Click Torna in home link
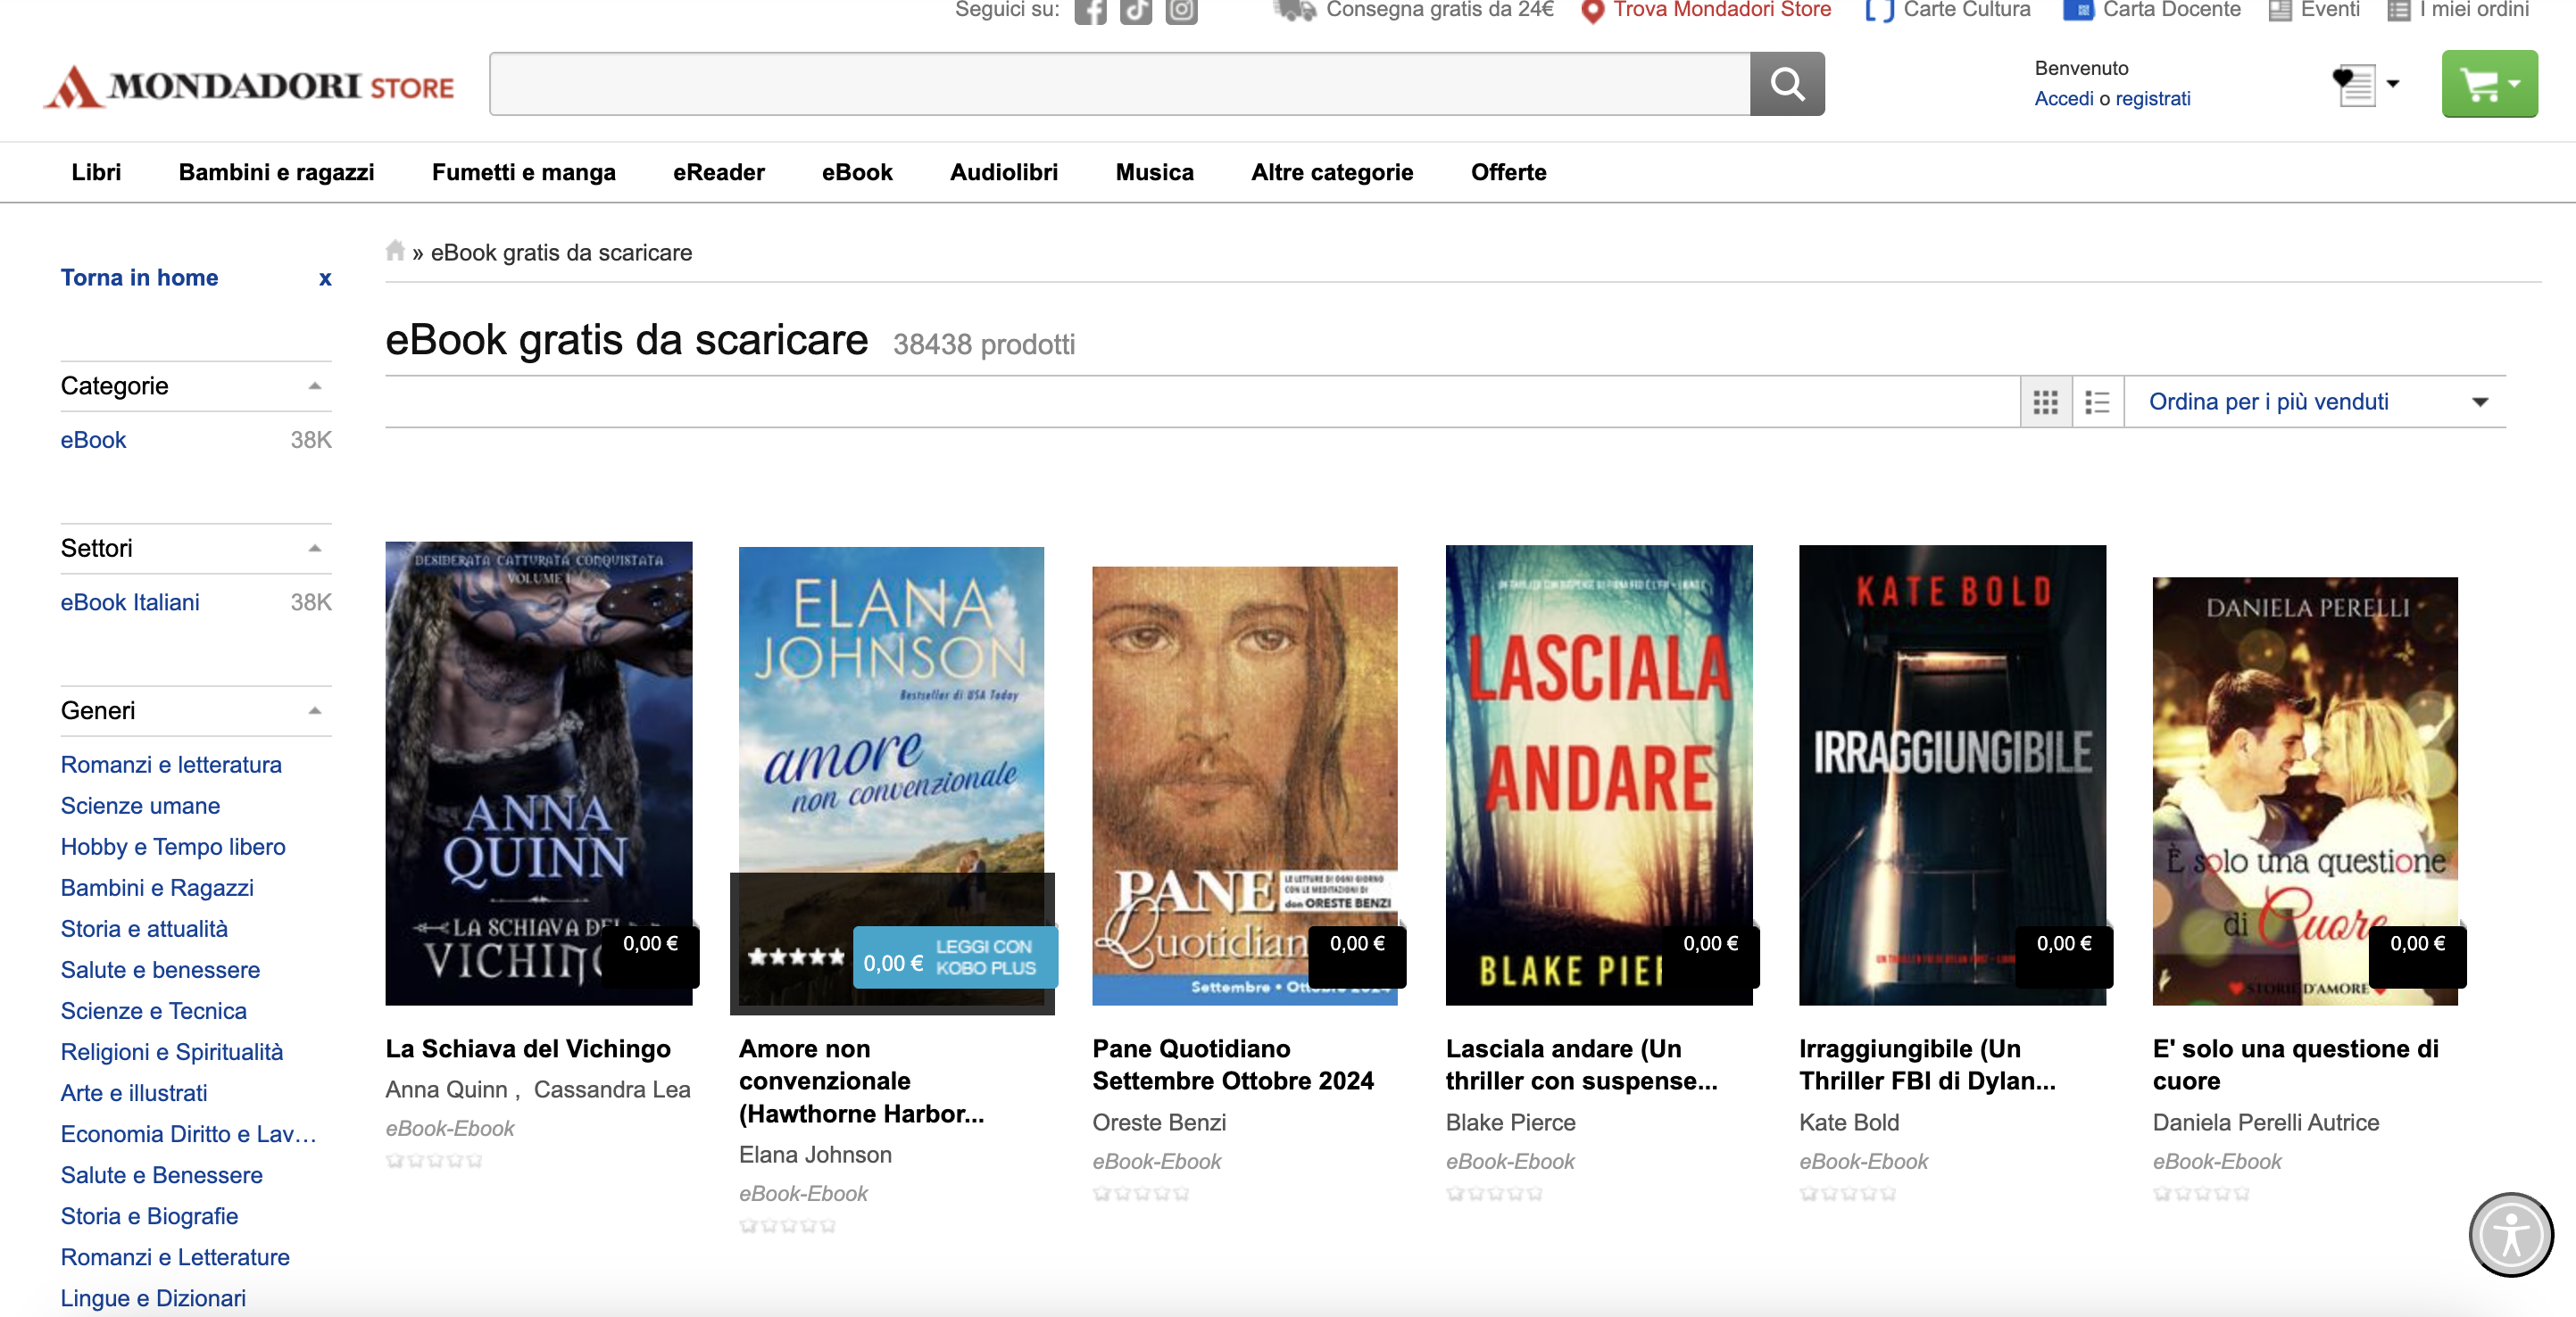Viewport: 2576px width, 1317px height. 139,278
